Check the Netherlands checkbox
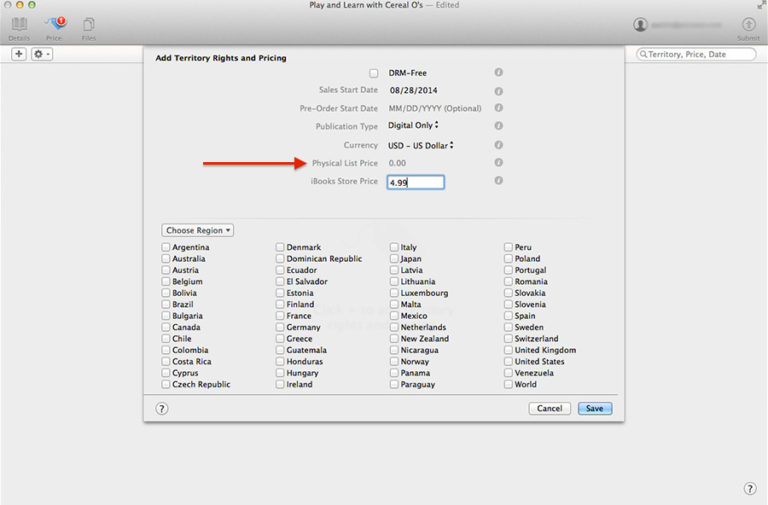Screen dimensions: 768x505 394,327
